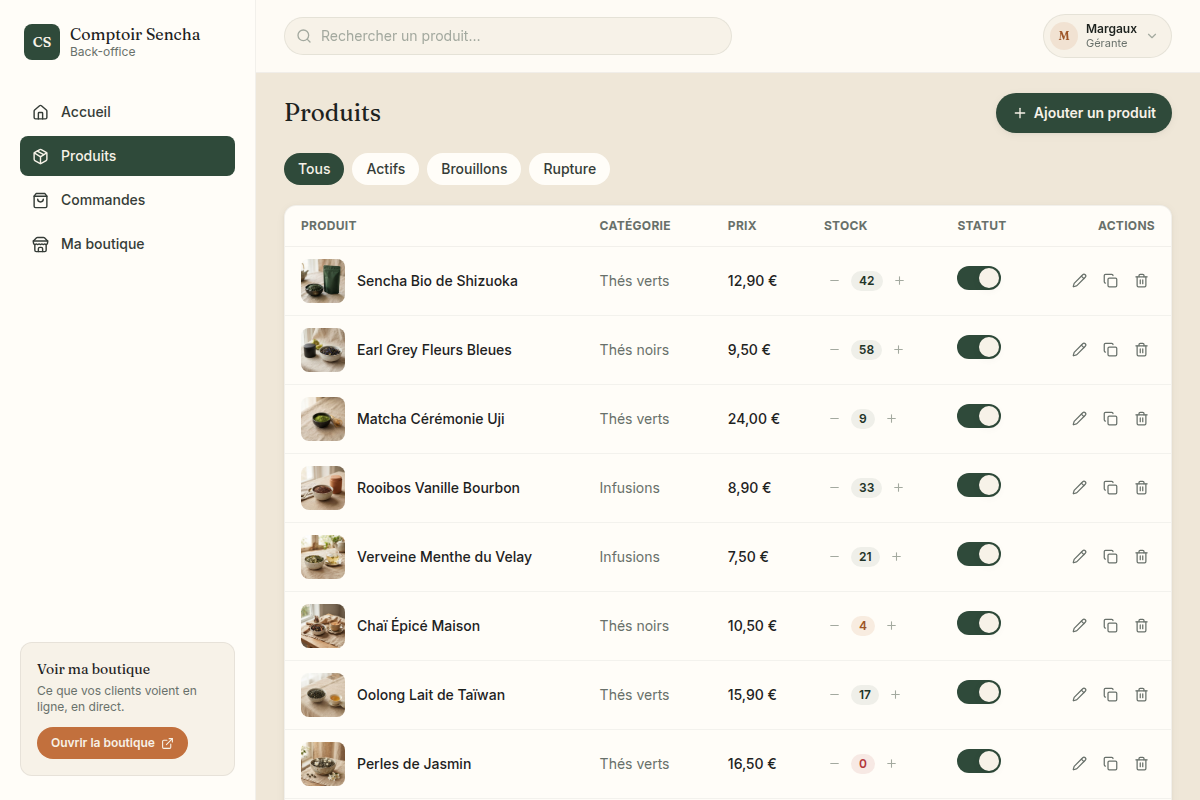Image resolution: width=1200 pixels, height=800 pixels.
Task: Click the 24,00 € price cell
Action: [754, 419]
